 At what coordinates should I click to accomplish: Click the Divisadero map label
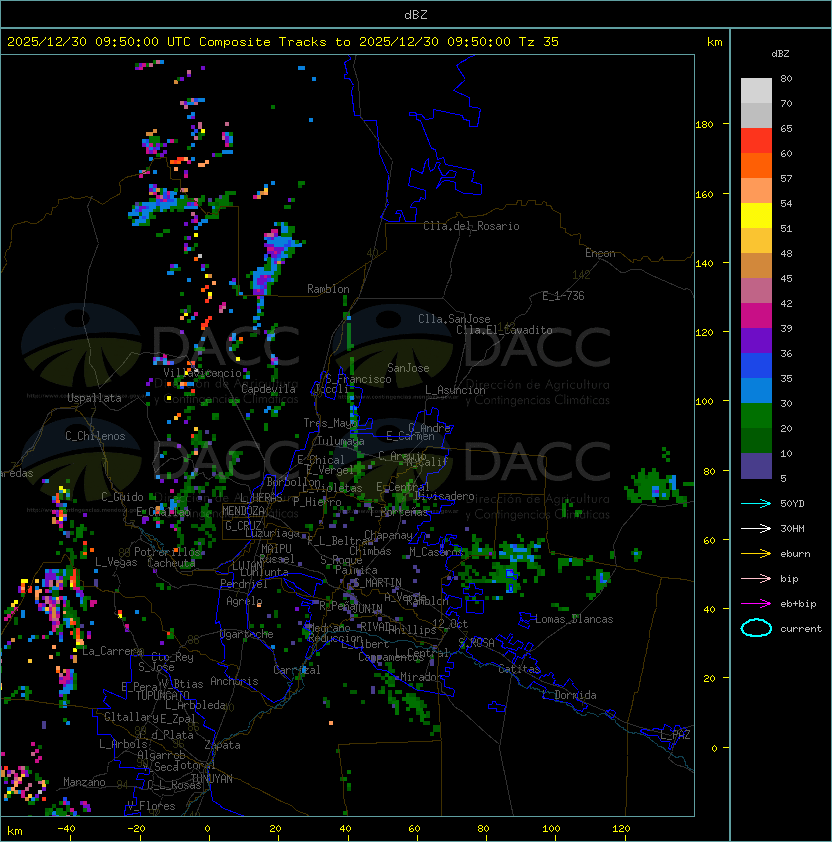click(x=444, y=496)
